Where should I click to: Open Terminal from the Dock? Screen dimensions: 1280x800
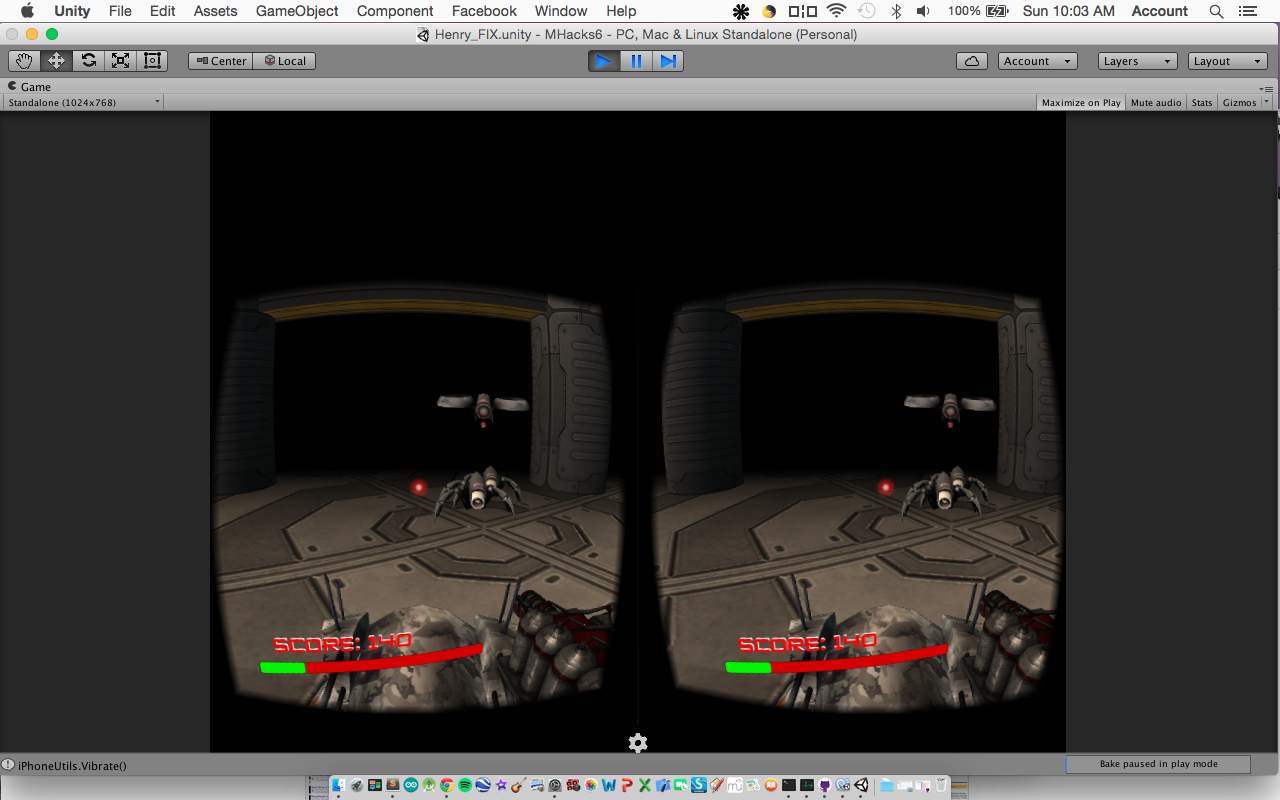(789, 785)
